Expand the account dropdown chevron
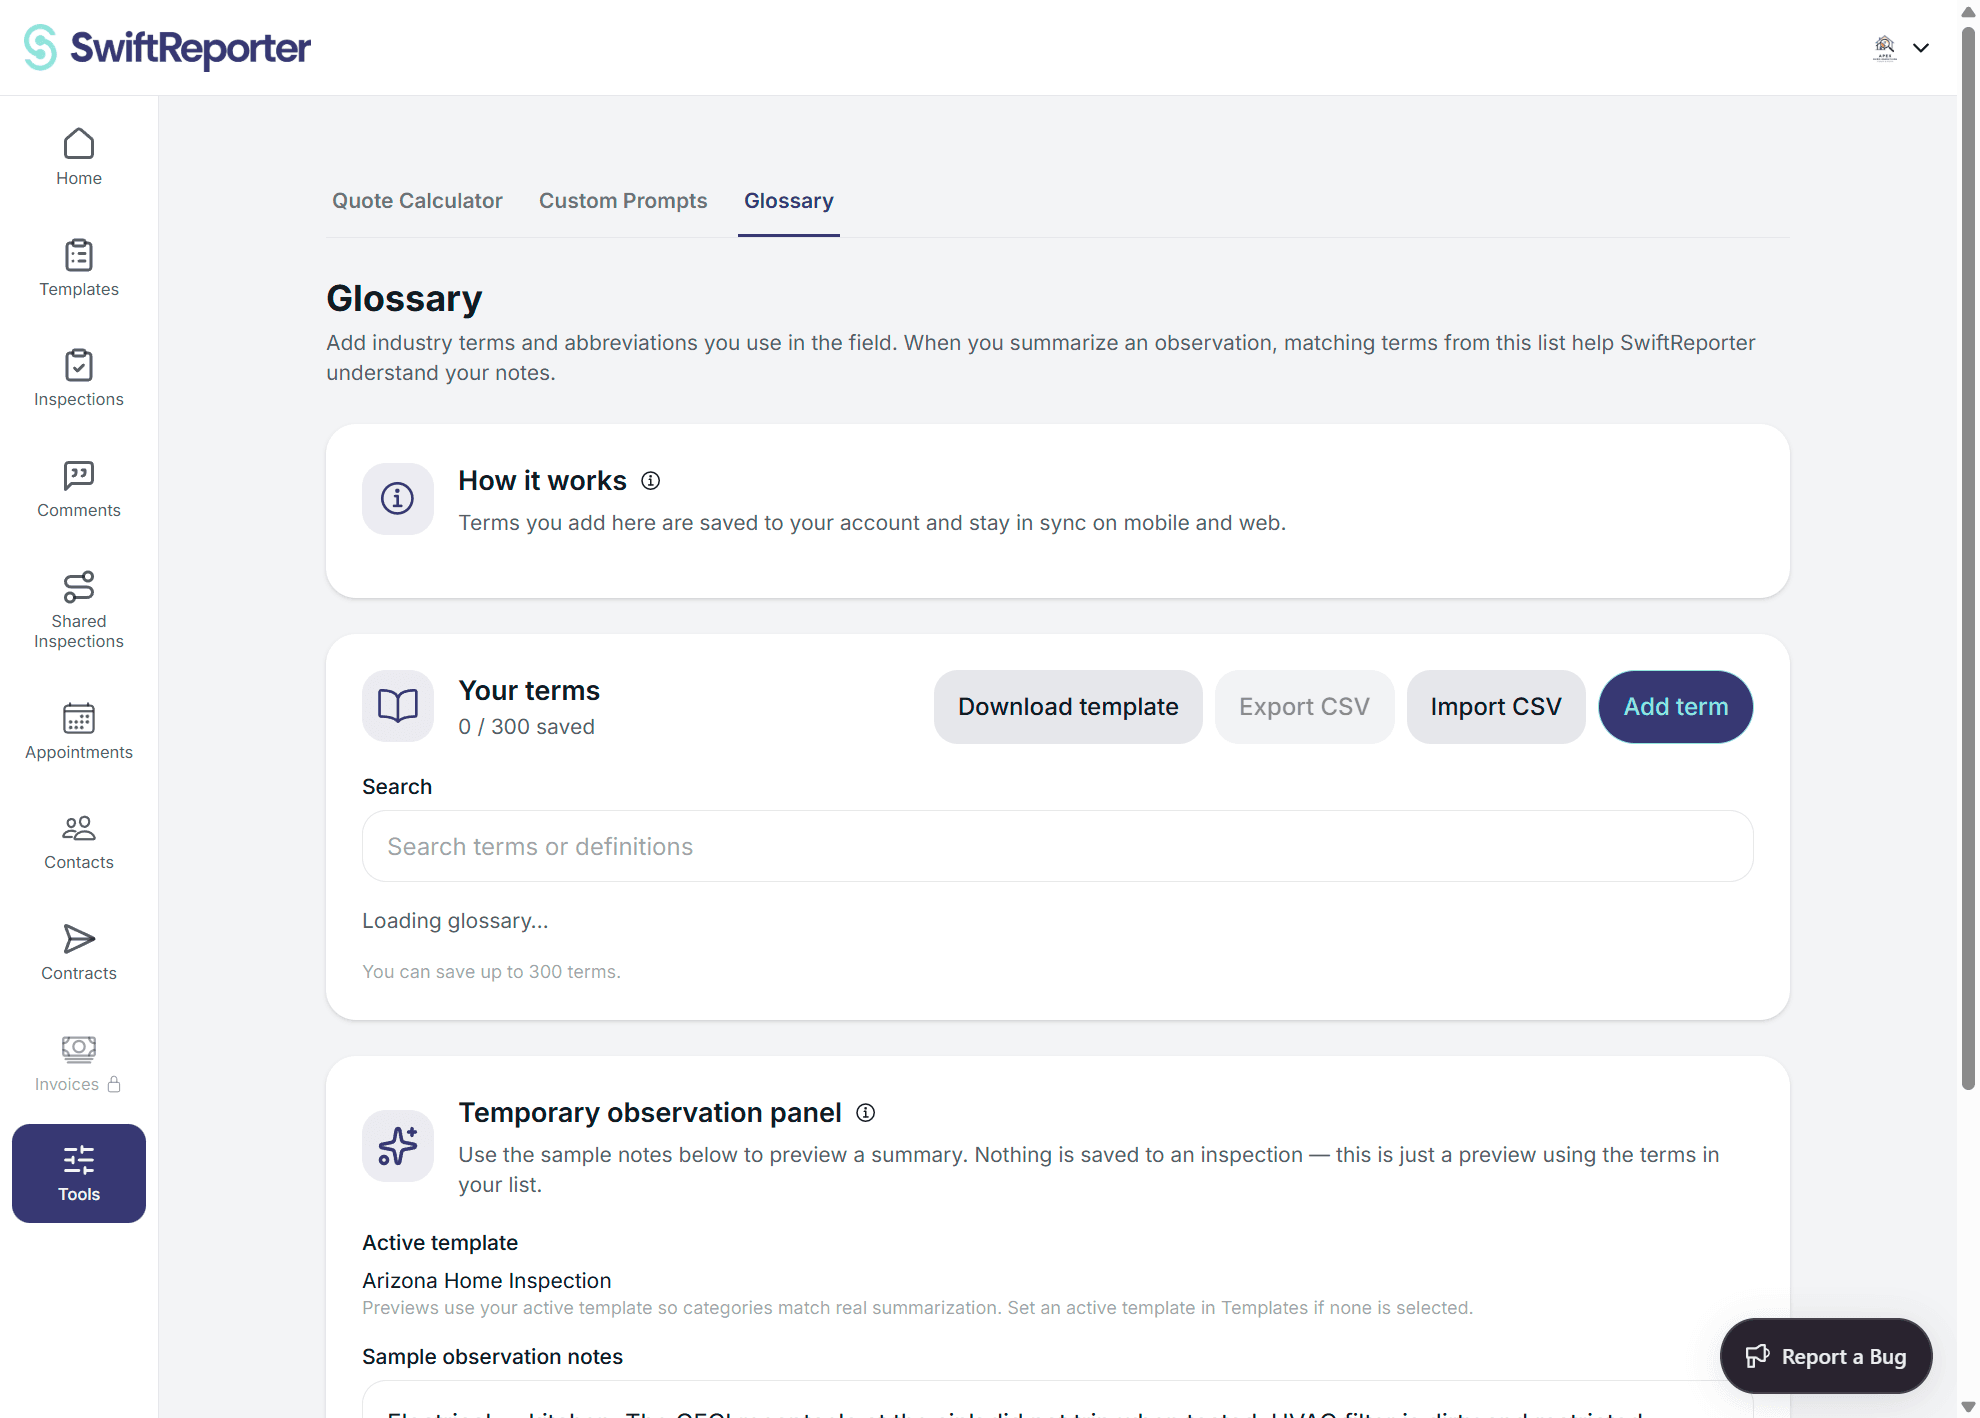This screenshot has width=1980, height=1418. click(x=1921, y=47)
